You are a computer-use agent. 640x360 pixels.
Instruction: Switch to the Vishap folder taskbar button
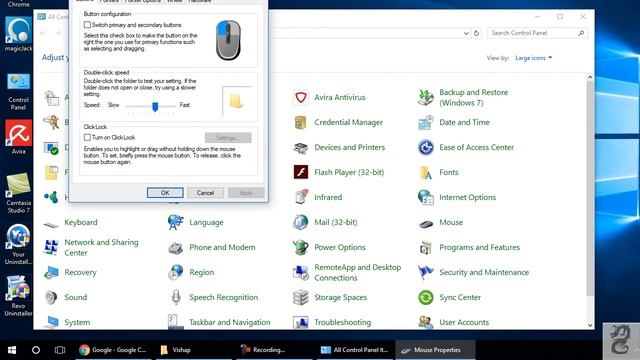pos(193,350)
